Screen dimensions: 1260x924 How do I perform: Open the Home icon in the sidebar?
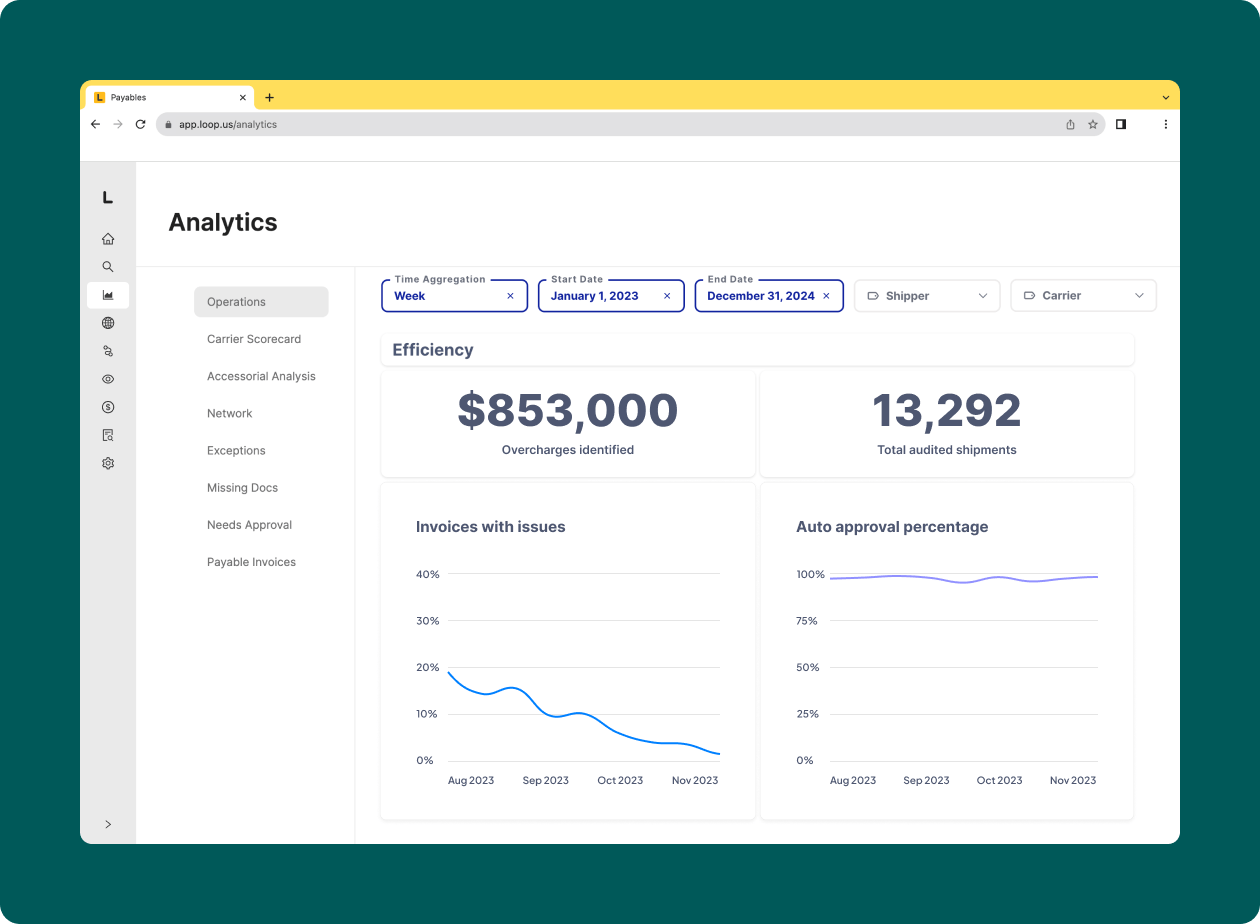point(107,238)
